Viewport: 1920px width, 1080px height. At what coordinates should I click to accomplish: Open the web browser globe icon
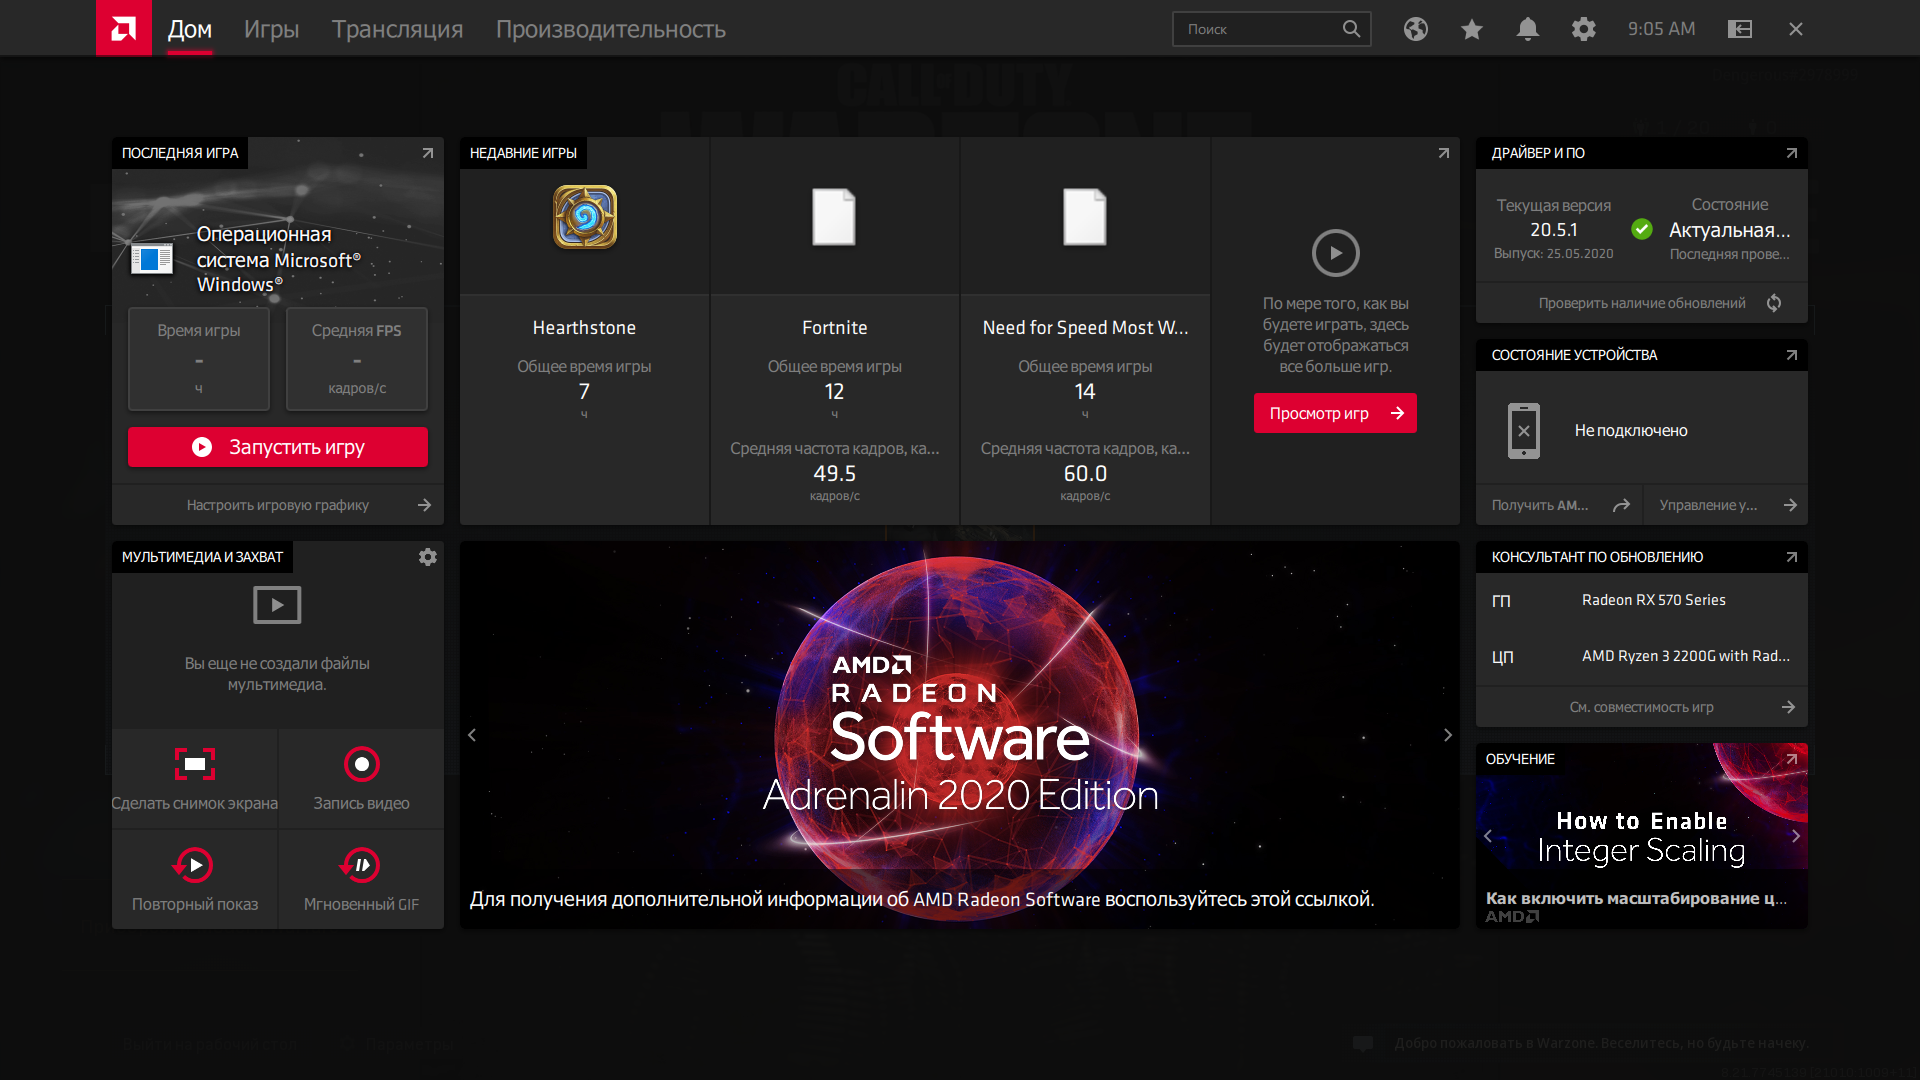pos(1415,29)
